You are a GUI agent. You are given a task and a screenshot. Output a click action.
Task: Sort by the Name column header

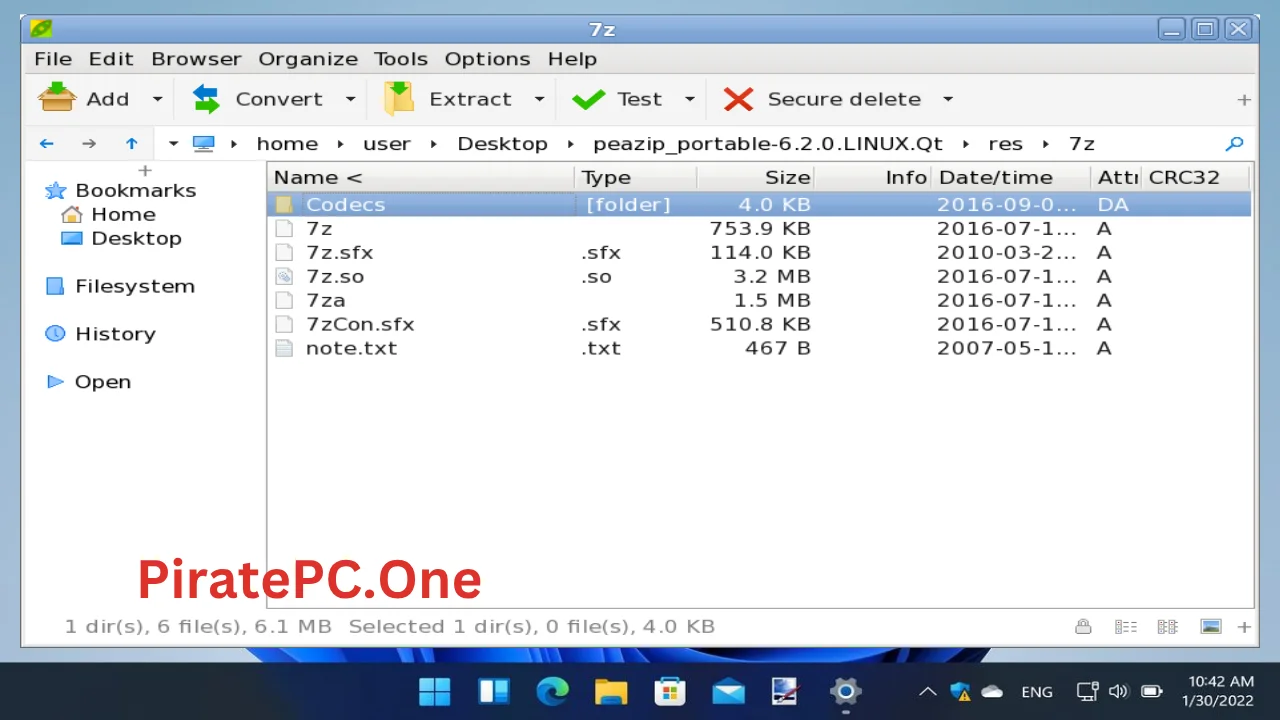[x=421, y=178]
